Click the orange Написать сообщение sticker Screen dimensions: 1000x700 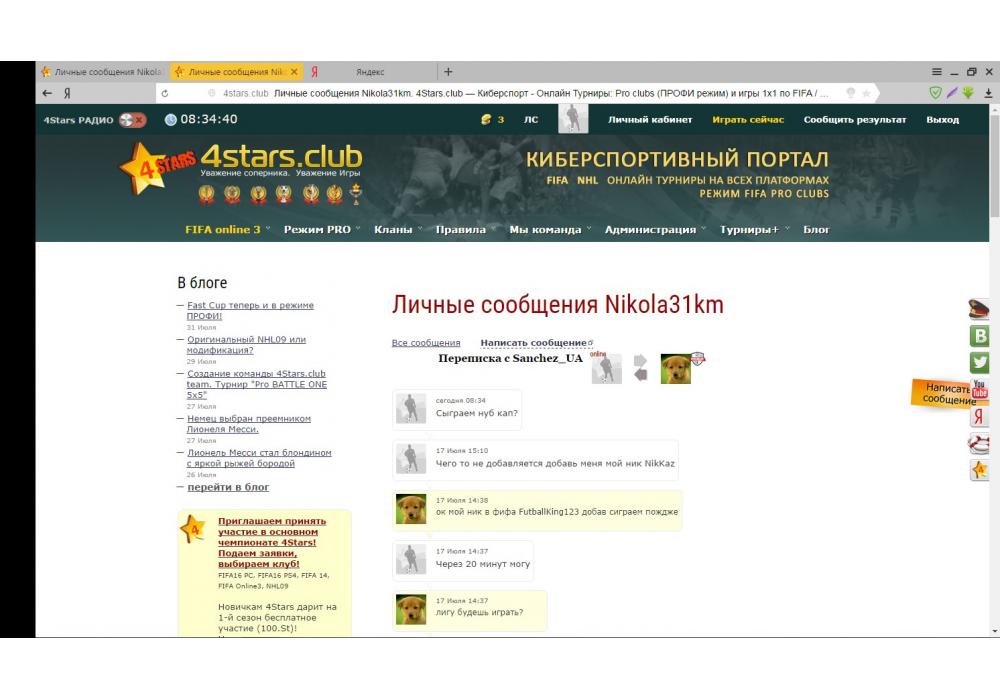[943, 393]
